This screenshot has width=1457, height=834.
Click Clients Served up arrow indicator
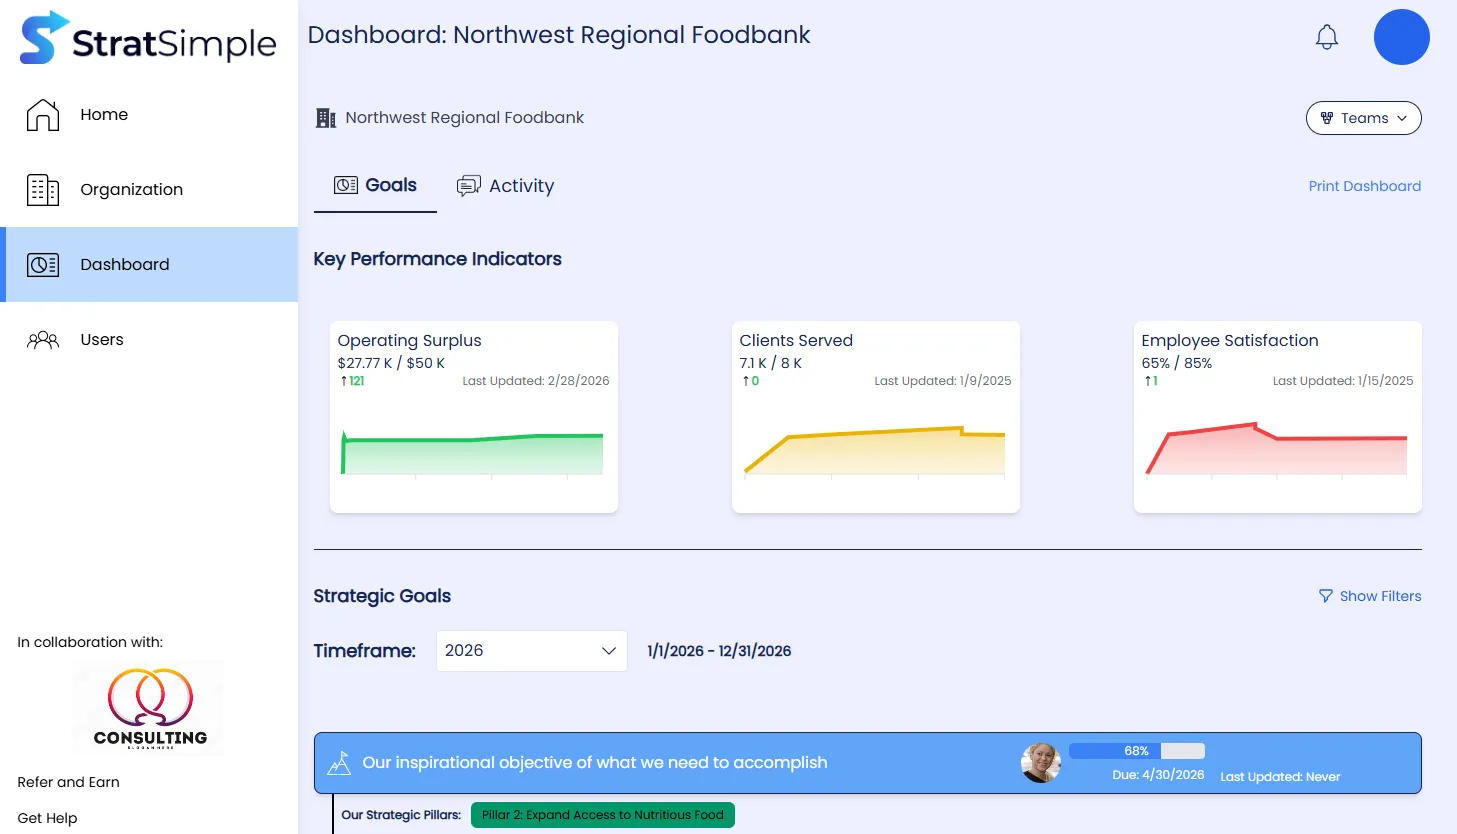tap(746, 381)
